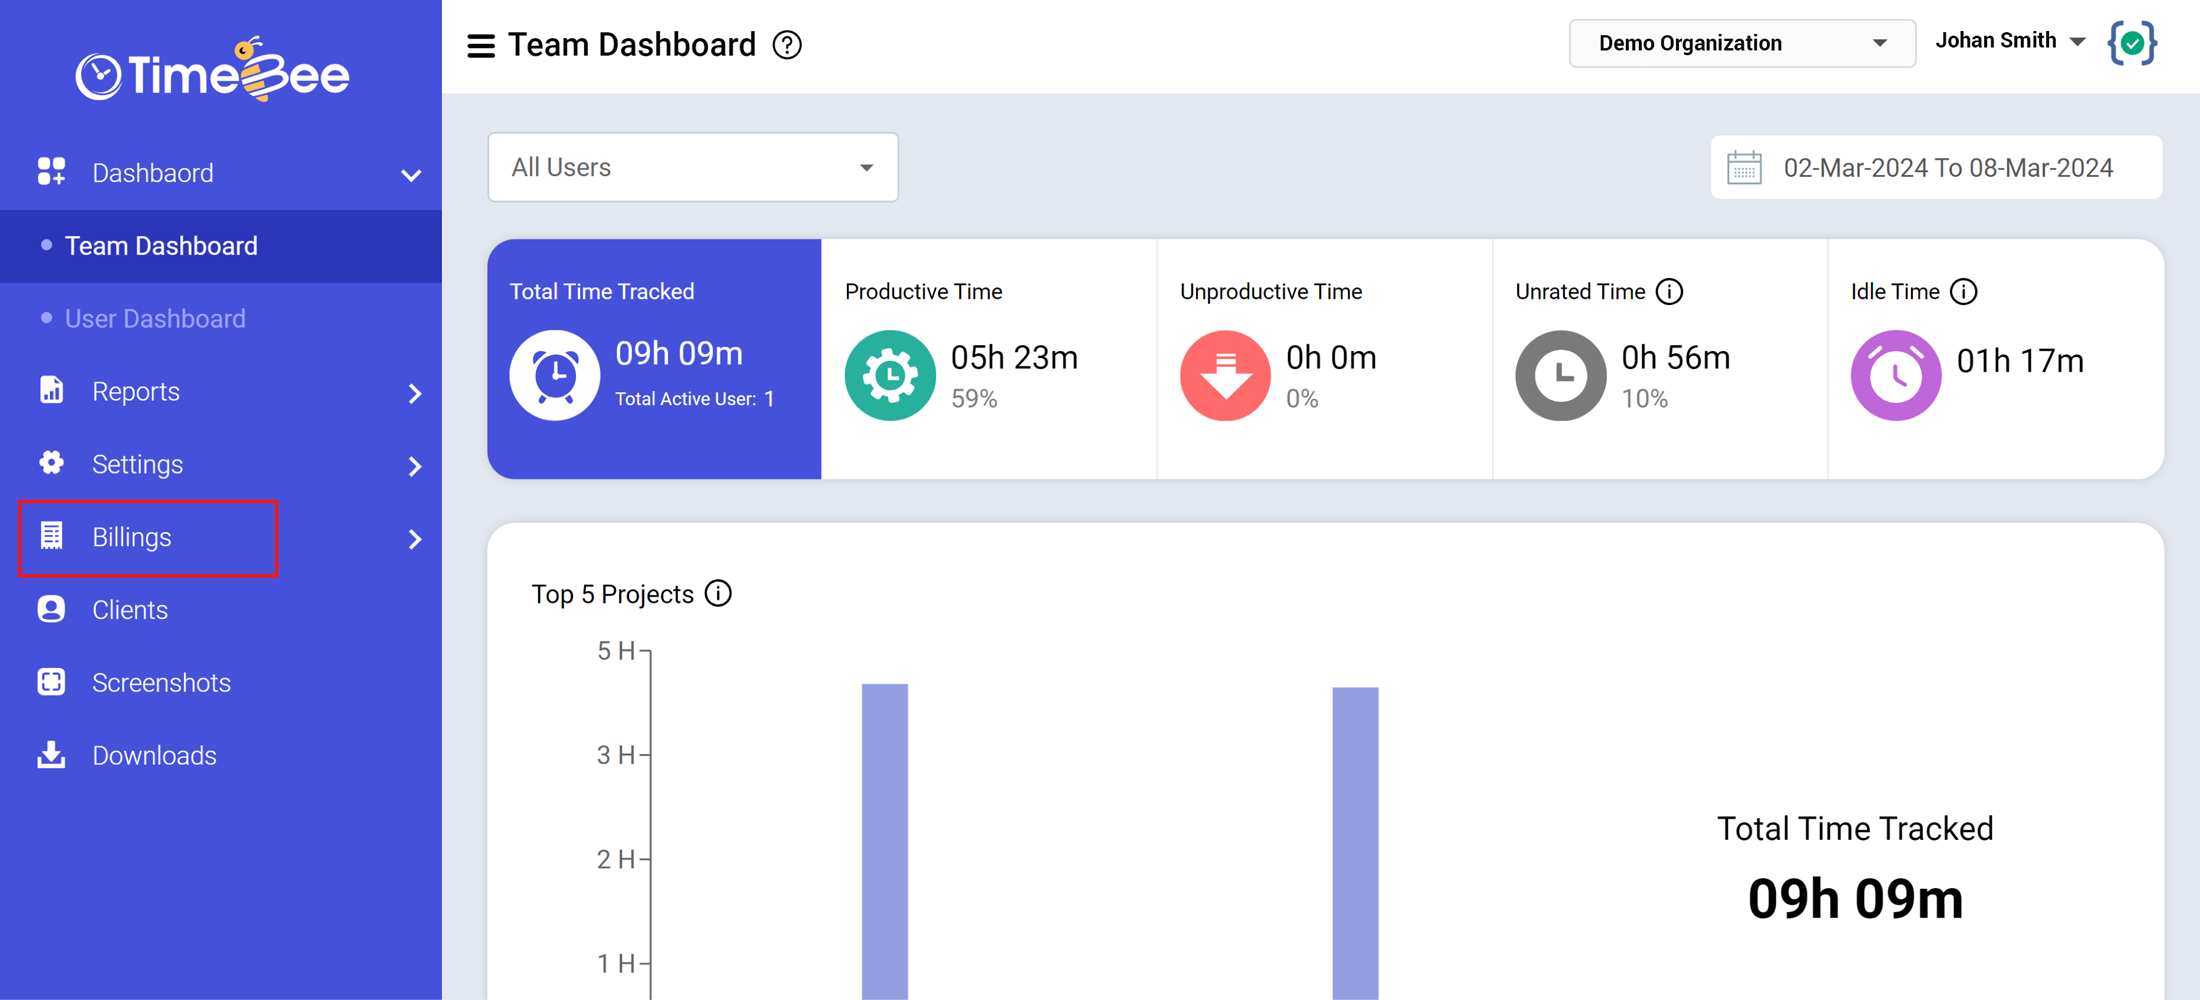Select the Screenshots icon in sidebar
The image size is (2200, 1000).
[x=51, y=682]
